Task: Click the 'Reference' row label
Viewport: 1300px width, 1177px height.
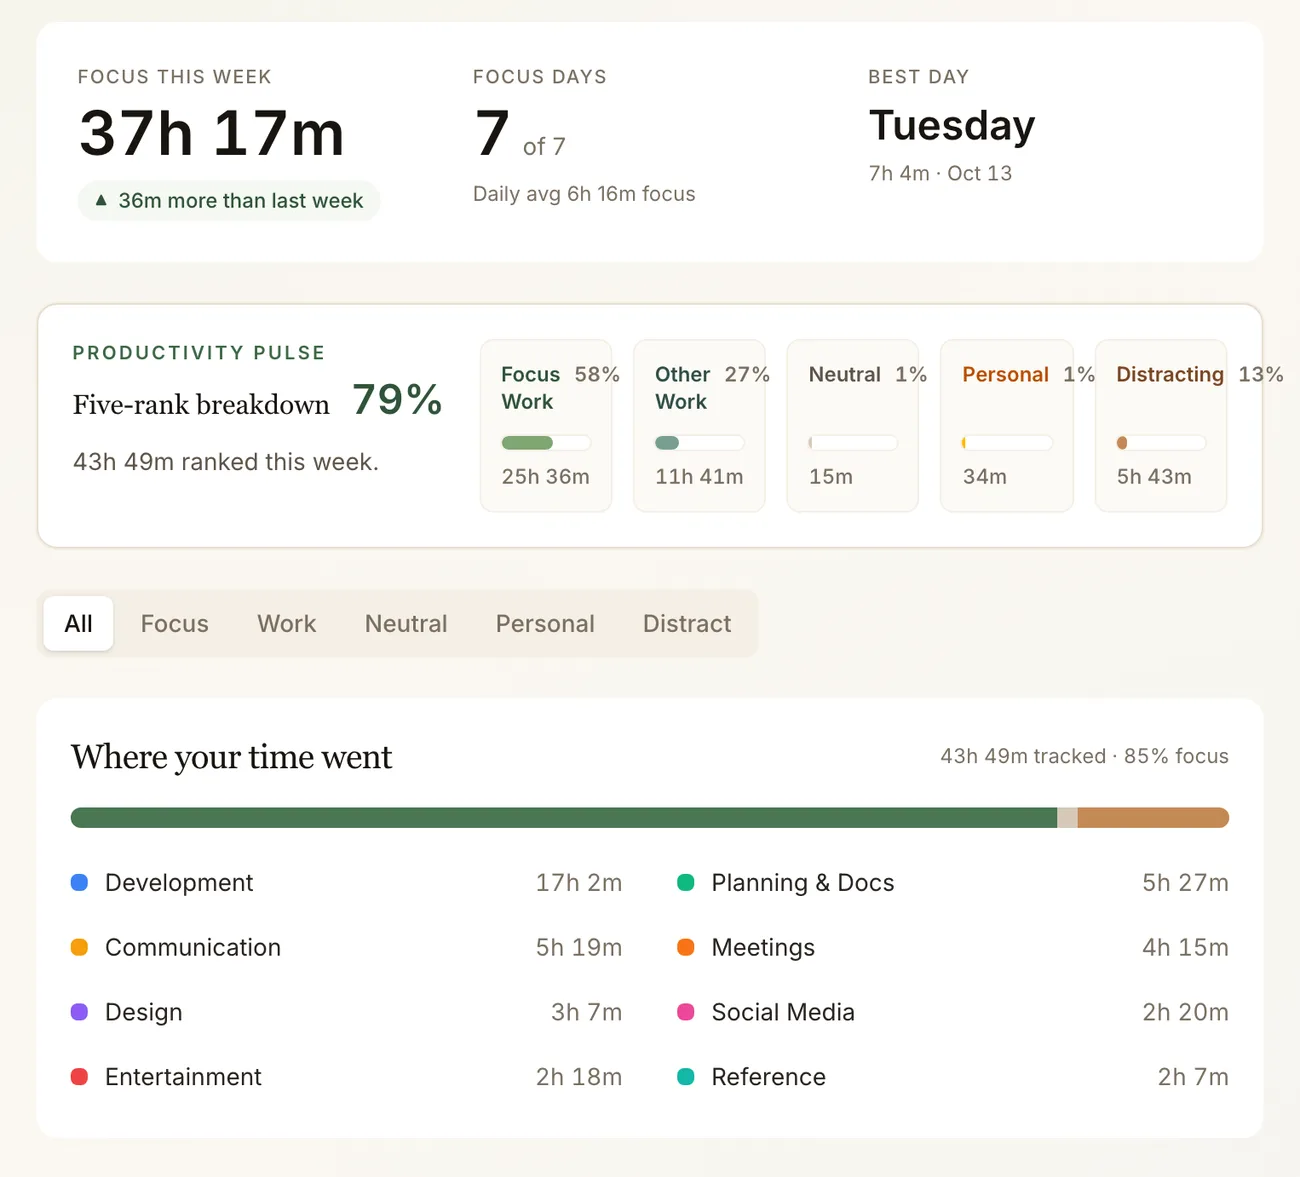Action: (769, 1077)
